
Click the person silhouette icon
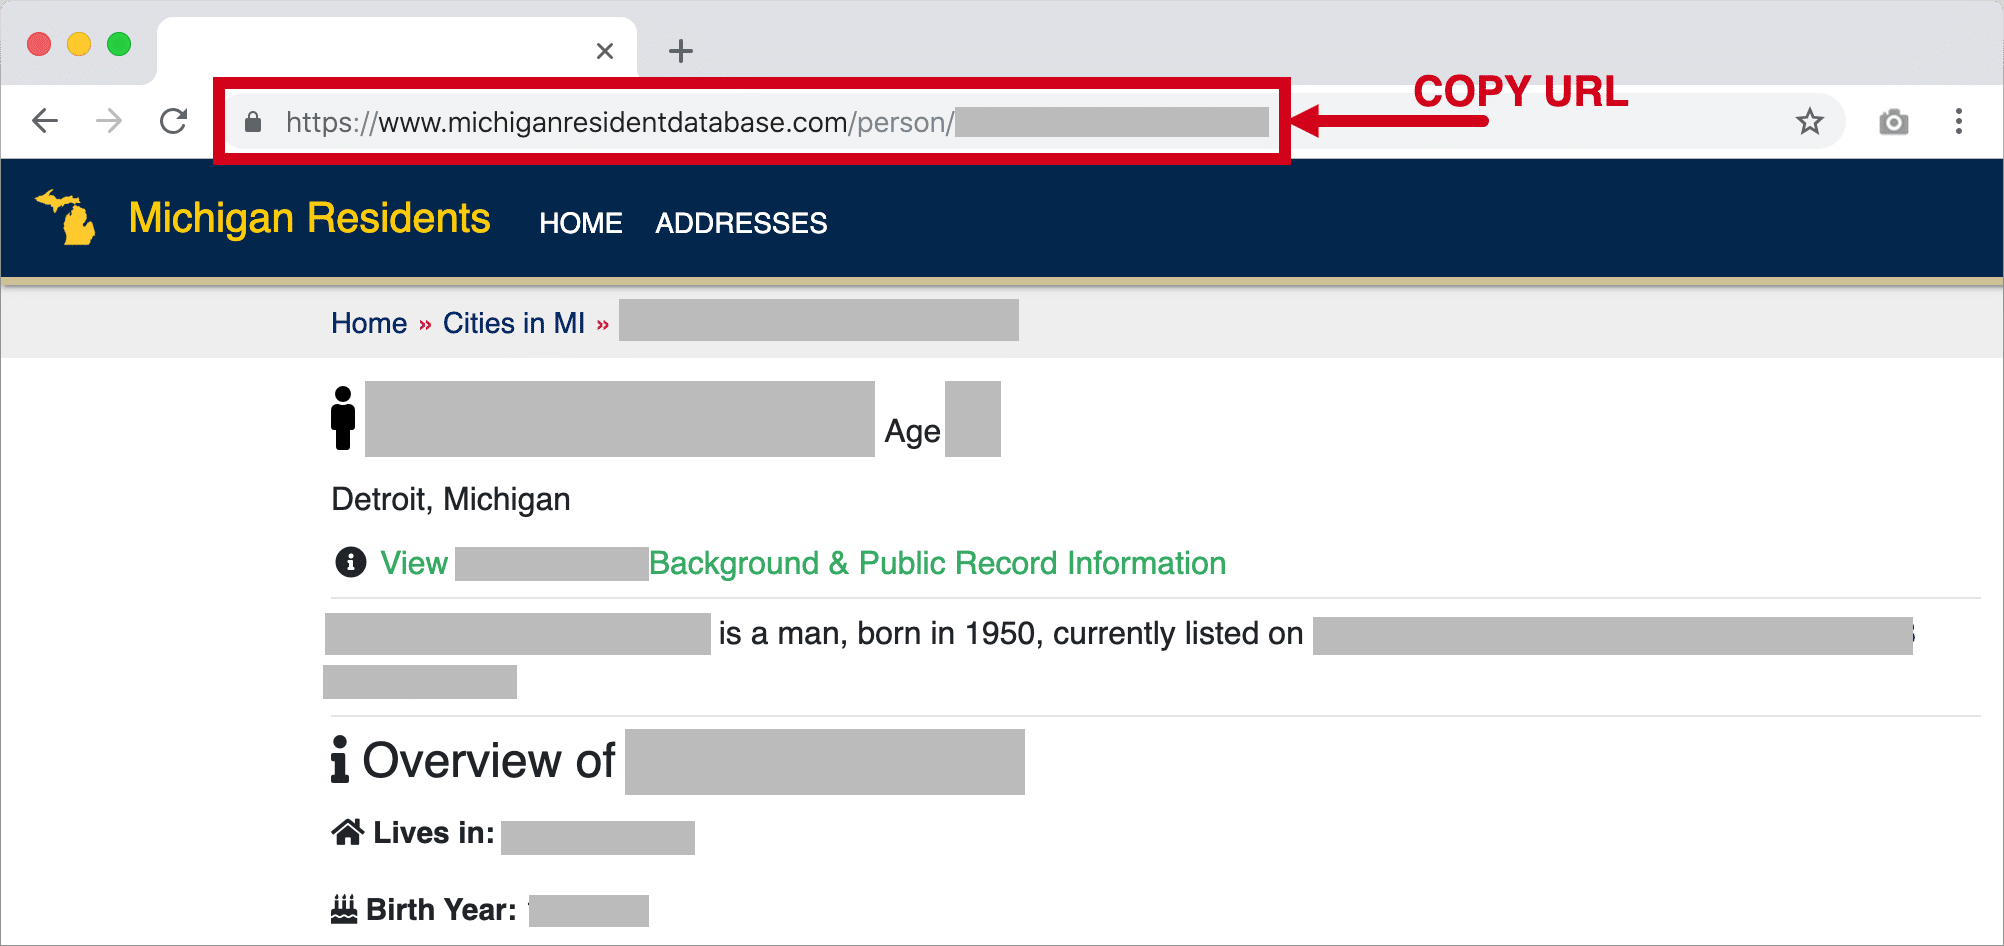point(343,418)
